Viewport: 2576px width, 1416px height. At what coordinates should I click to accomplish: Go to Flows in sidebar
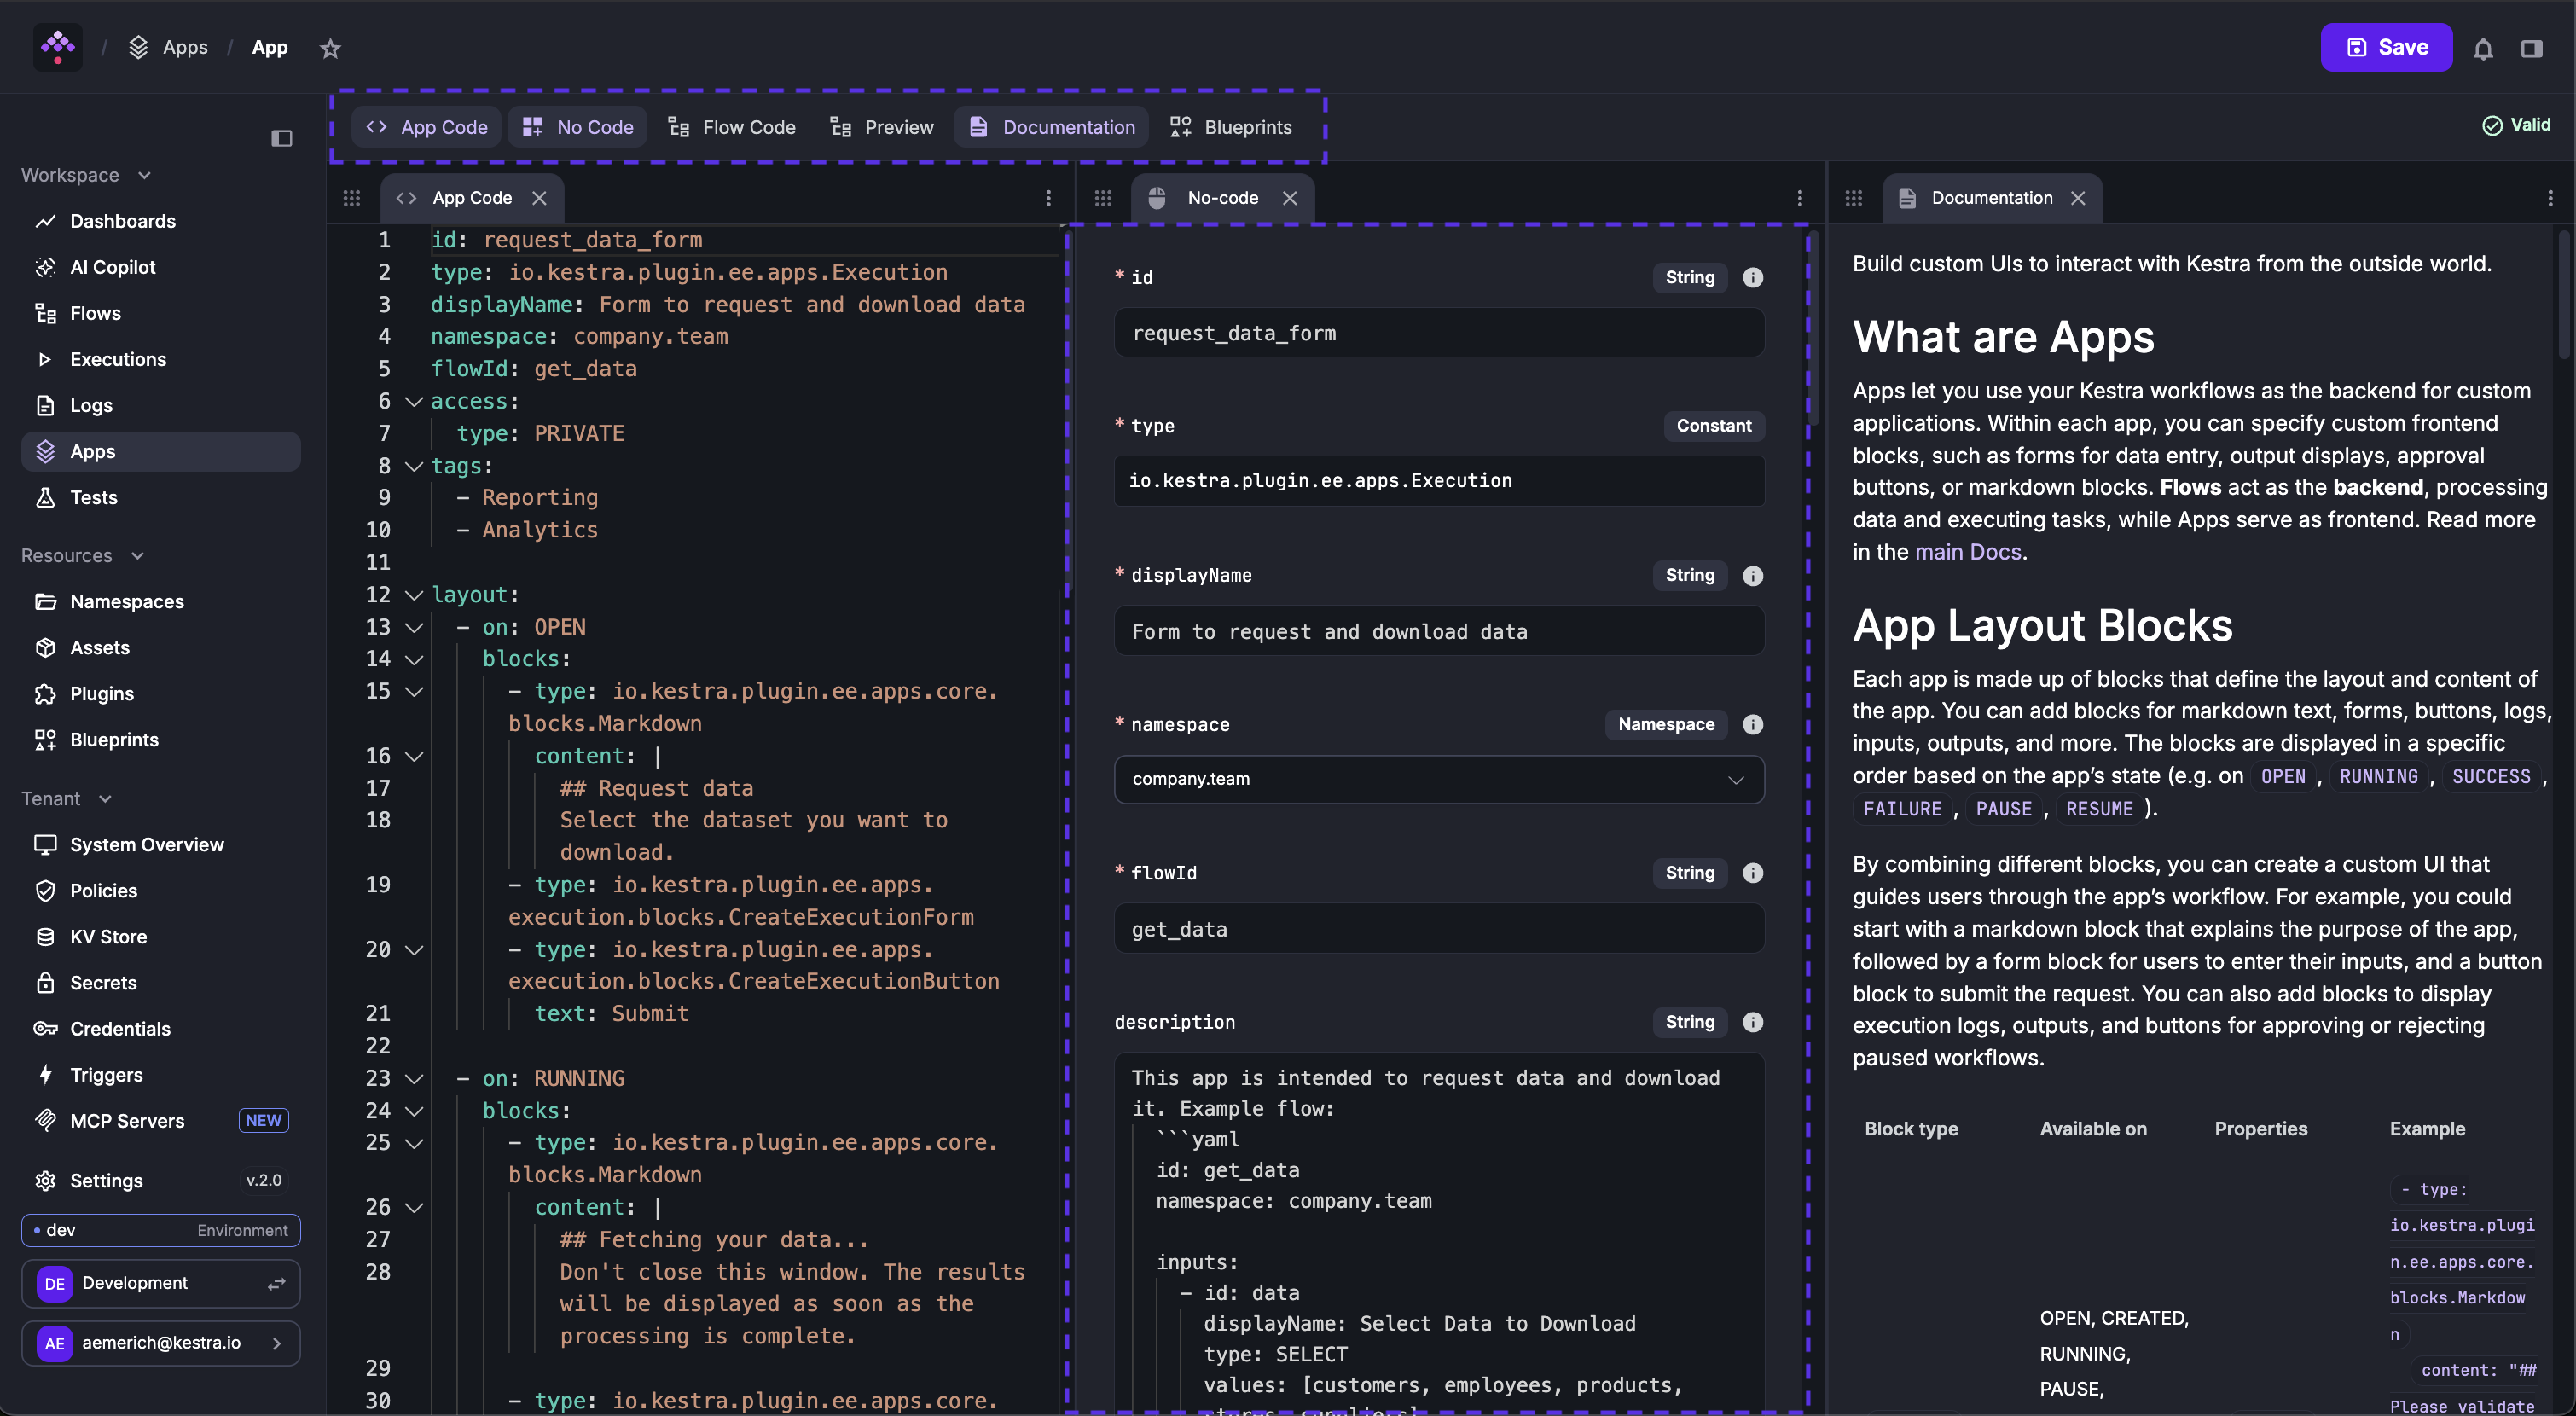pos(161,313)
